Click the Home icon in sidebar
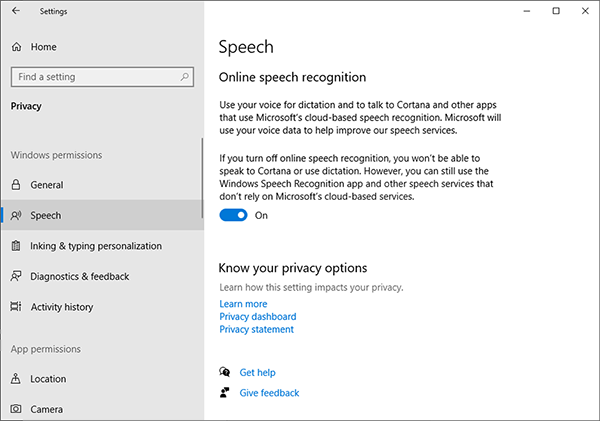The width and height of the screenshot is (600, 421). click(x=17, y=47)
